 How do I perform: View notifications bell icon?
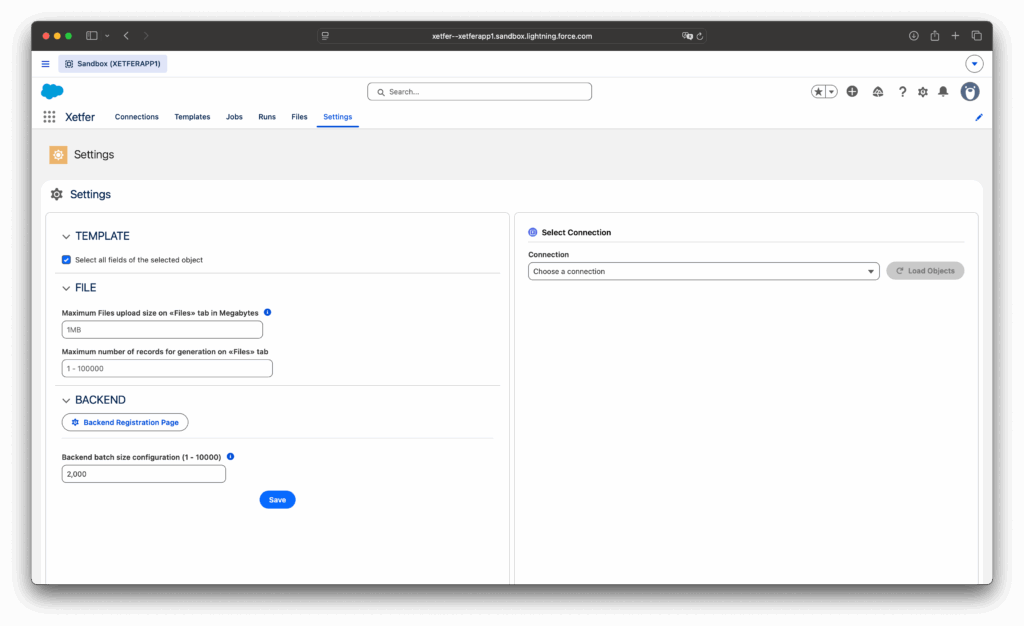click(943, 92)
